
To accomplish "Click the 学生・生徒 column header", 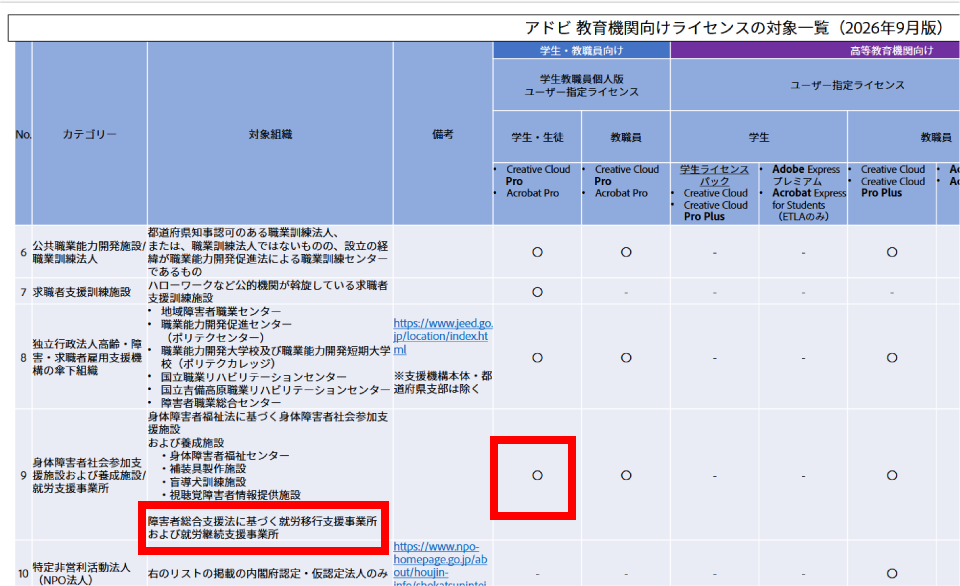I will tap(538, 137).
